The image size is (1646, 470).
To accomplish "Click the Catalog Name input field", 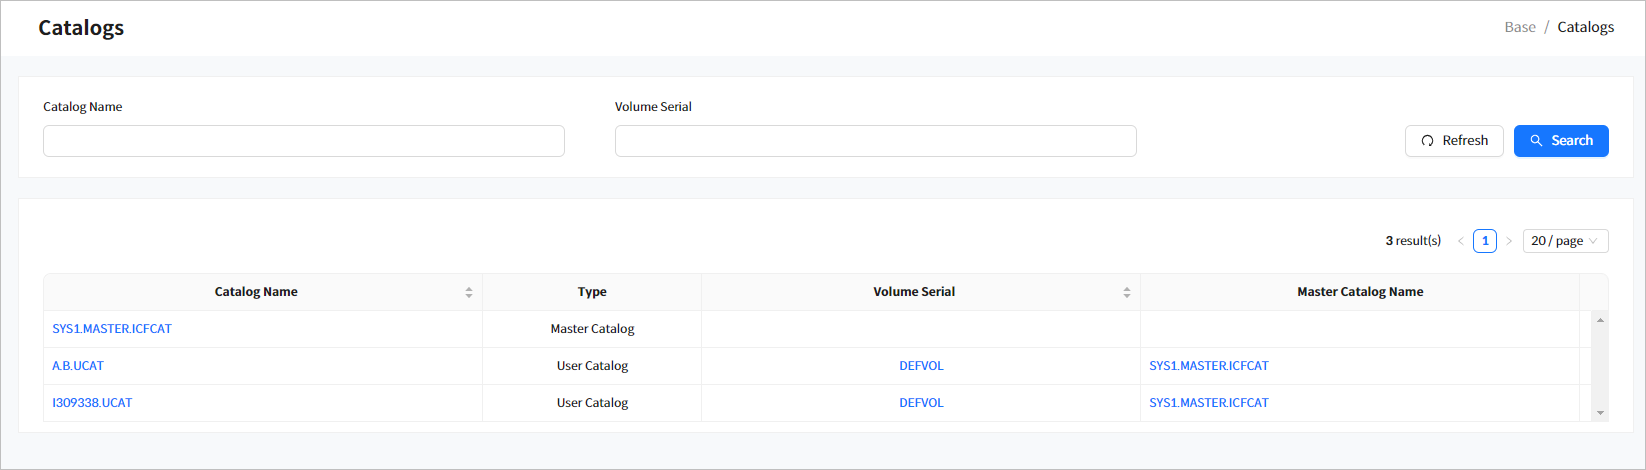I will pos(303,141).
